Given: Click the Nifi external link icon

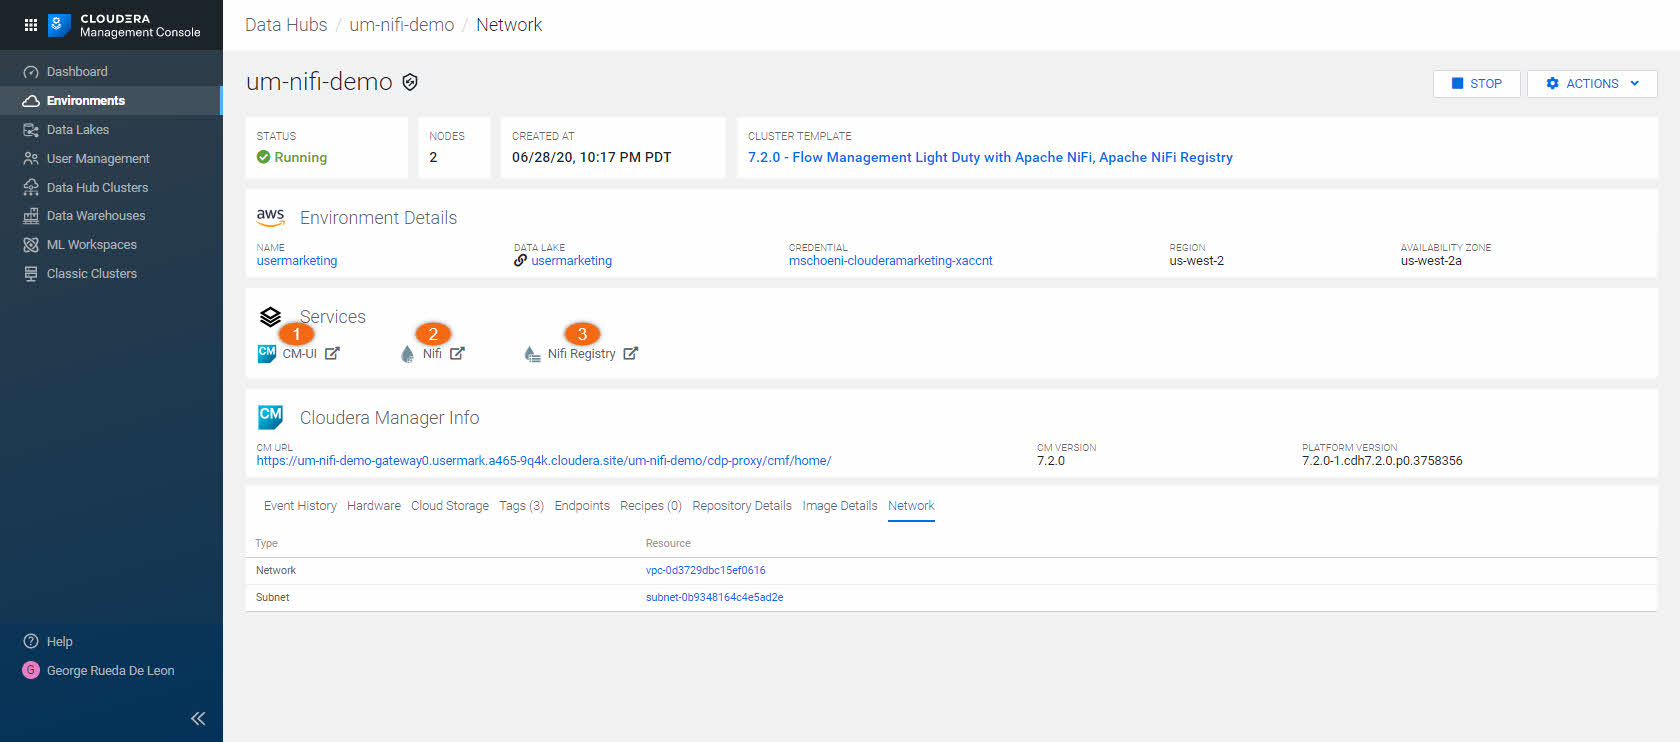Looking at the screenshot, I should point(457,354).
